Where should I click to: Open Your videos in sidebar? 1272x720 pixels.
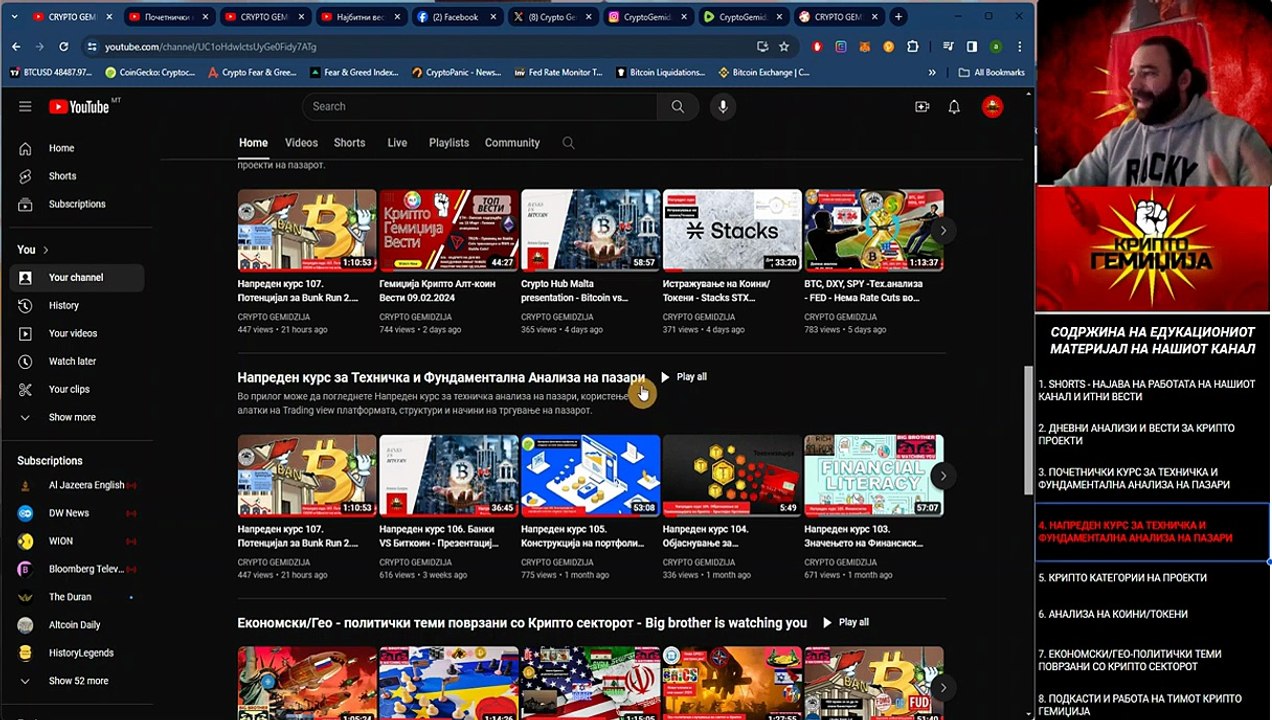[x=76, y=334]
